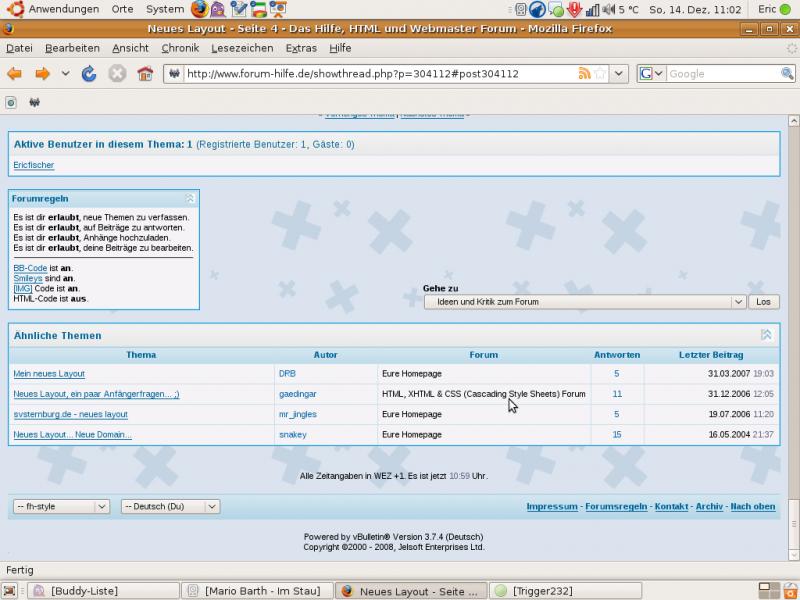
Task: Collapse the Ähnliche Themen section
Action: tap(766, 335)
